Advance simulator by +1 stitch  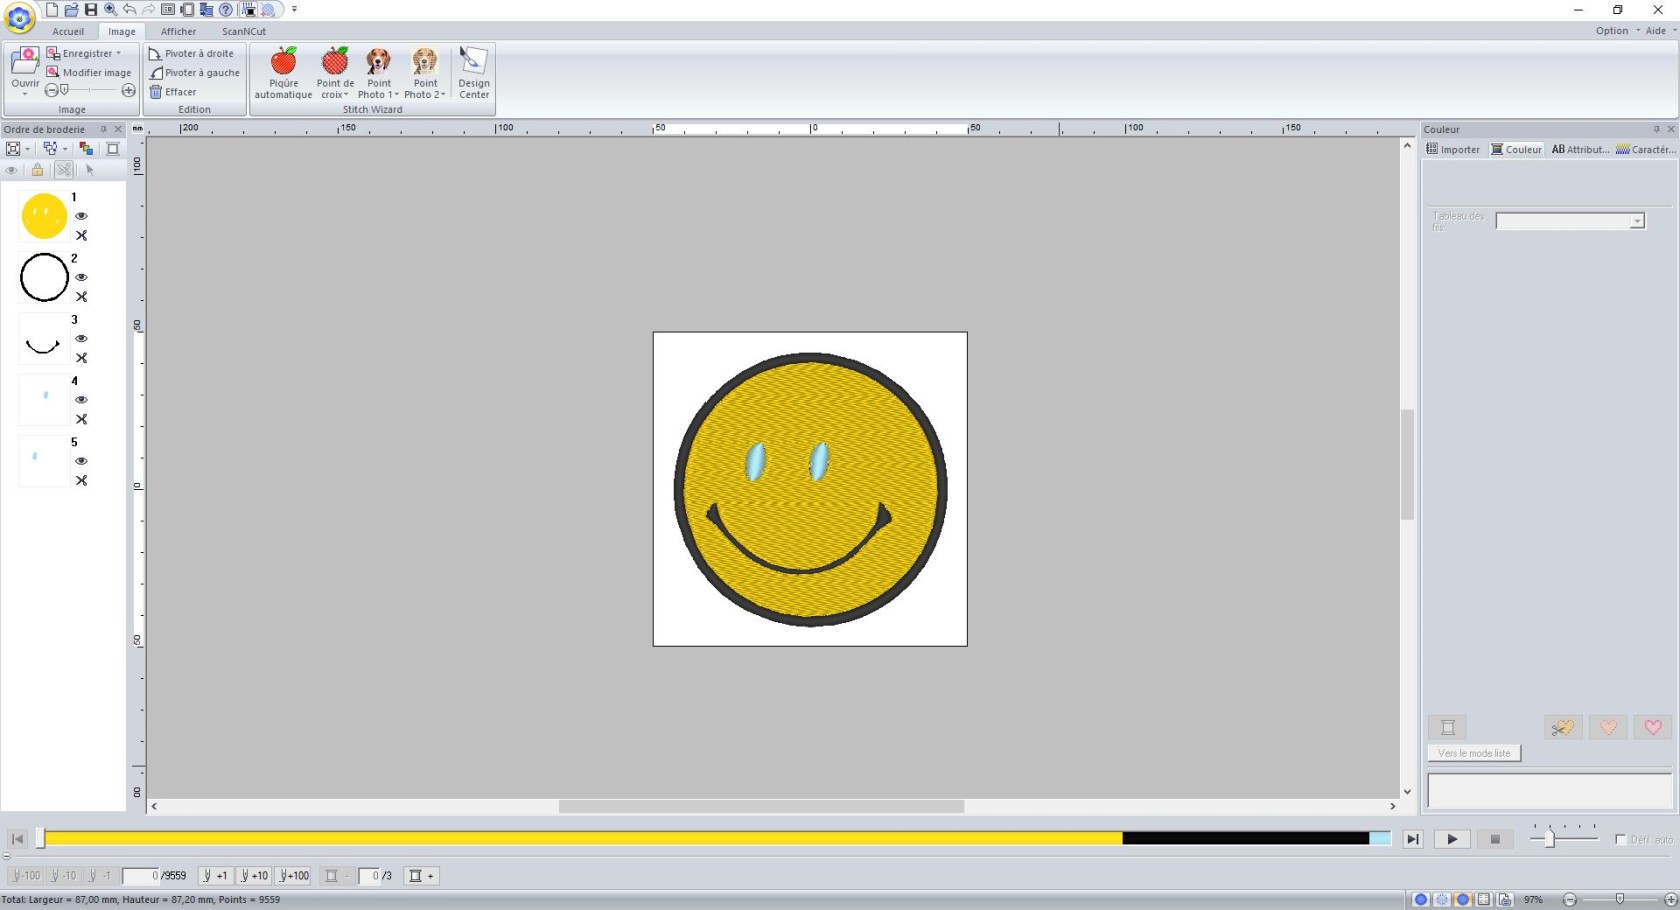[215, 876]
